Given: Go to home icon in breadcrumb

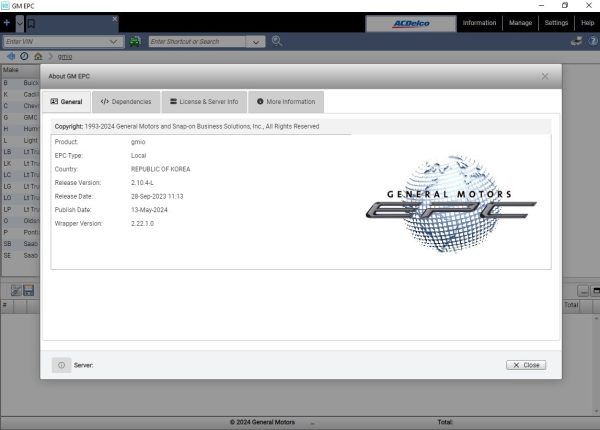Looking at the screenshot, I should (38, 57).
